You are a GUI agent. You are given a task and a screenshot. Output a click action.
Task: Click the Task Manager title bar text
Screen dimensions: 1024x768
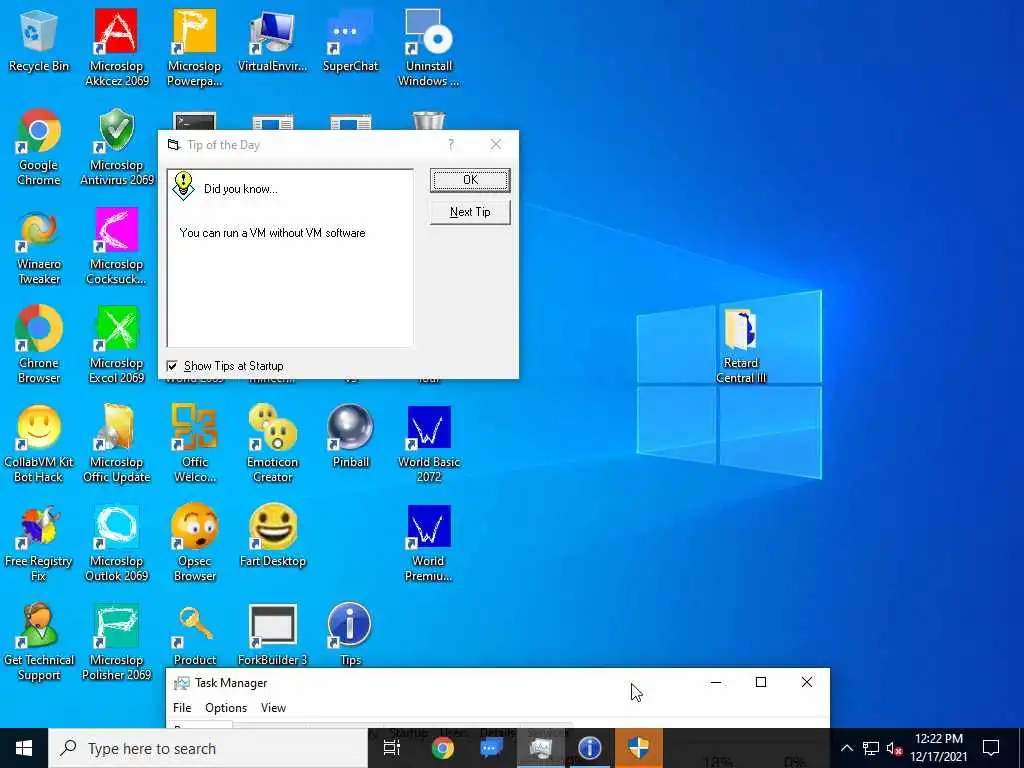[x=231, y=683]
